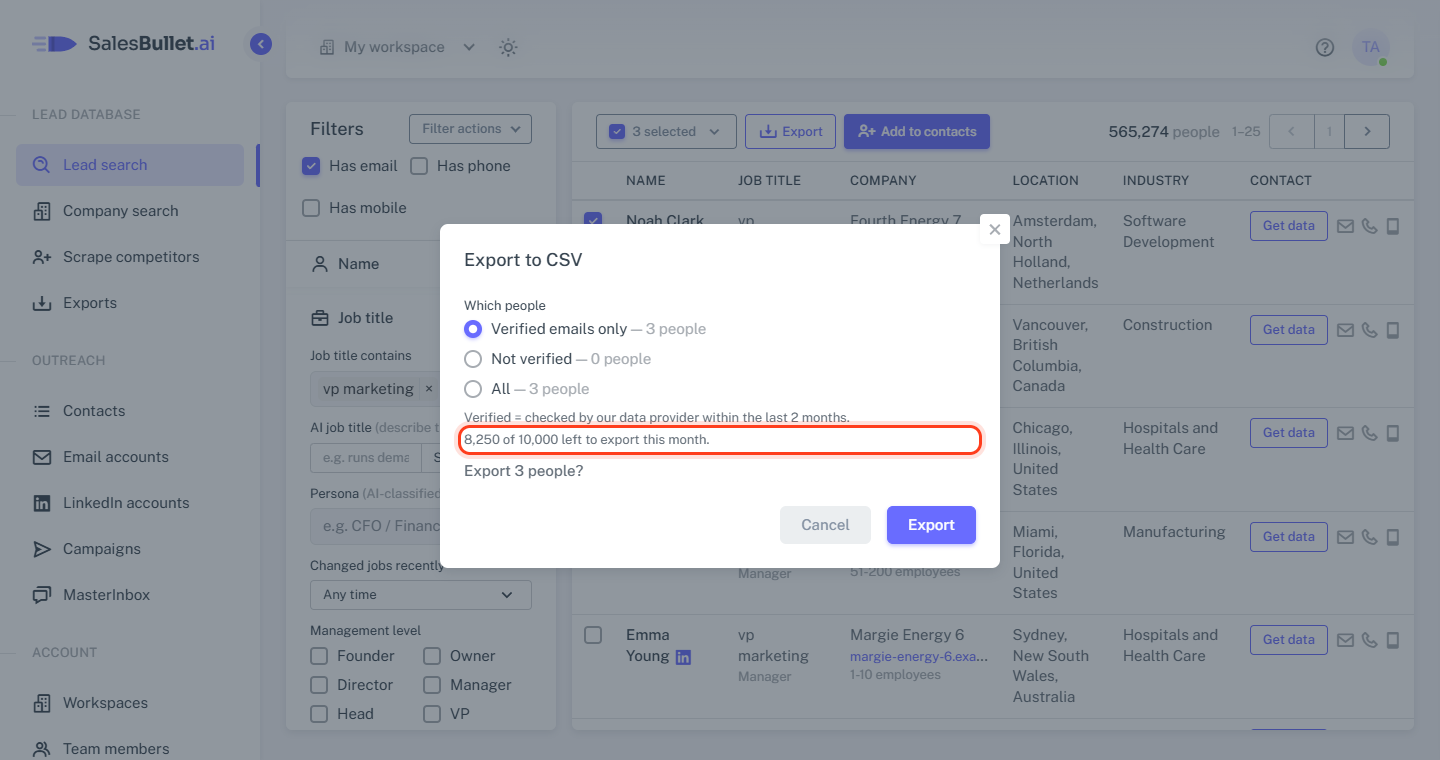Collapse the sidebar with the chevron button
This screenshot has width=1440, height=760.
(x=261, y=44)
